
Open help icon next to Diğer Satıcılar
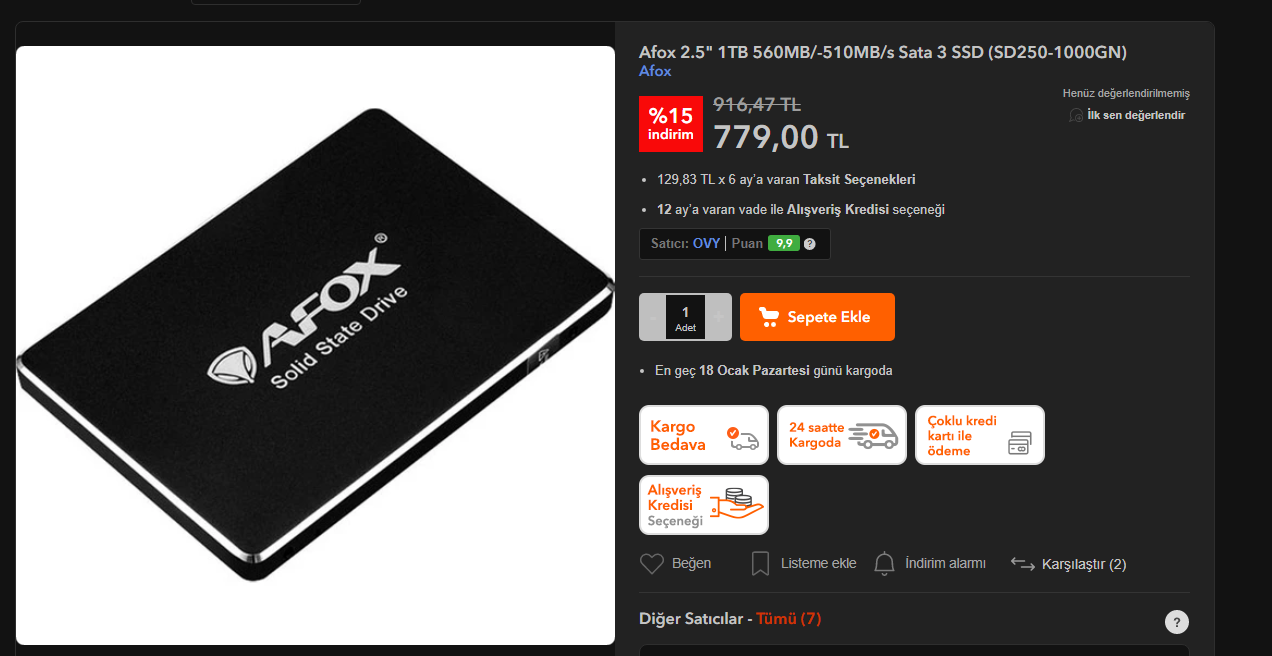pos(1177,621)
